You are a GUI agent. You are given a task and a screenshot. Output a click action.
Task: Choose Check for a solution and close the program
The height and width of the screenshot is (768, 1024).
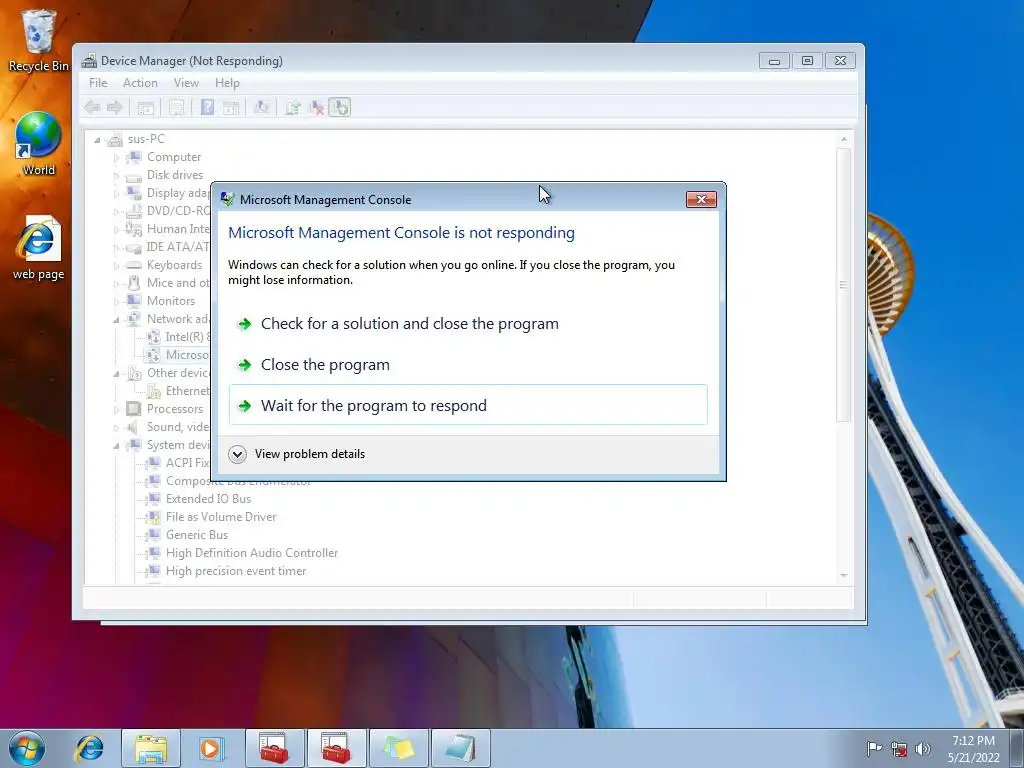468,324
